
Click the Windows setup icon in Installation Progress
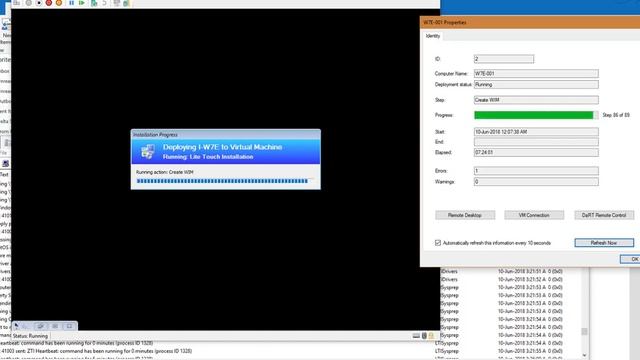pos(147,151)
